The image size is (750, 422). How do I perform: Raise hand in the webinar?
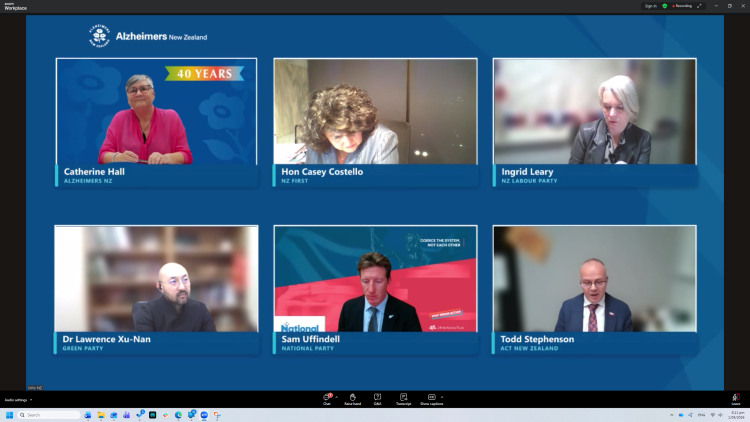[x=353, y=399]
